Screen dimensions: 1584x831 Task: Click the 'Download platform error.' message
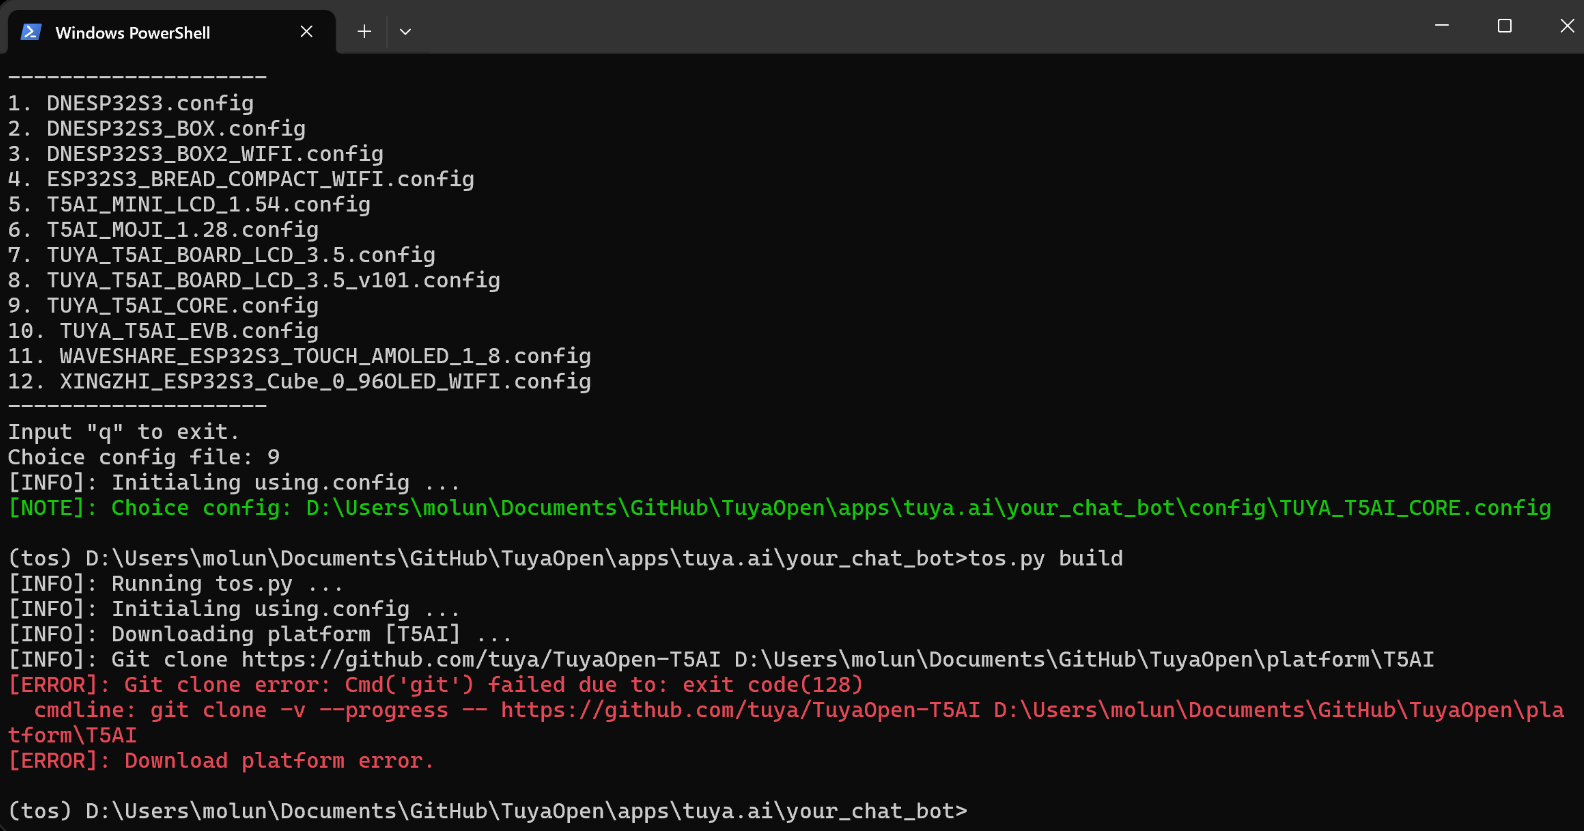tap(279, 761)
